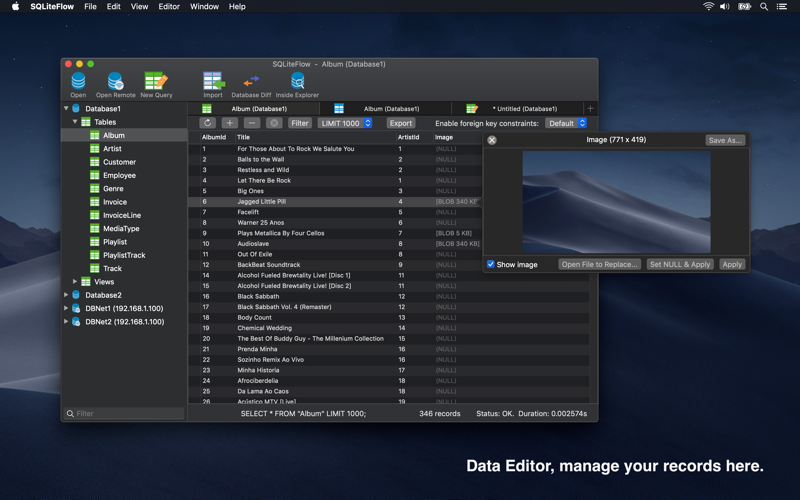
Task: Click Set NULL & Apply button
Action: click(x=680, y=264)
